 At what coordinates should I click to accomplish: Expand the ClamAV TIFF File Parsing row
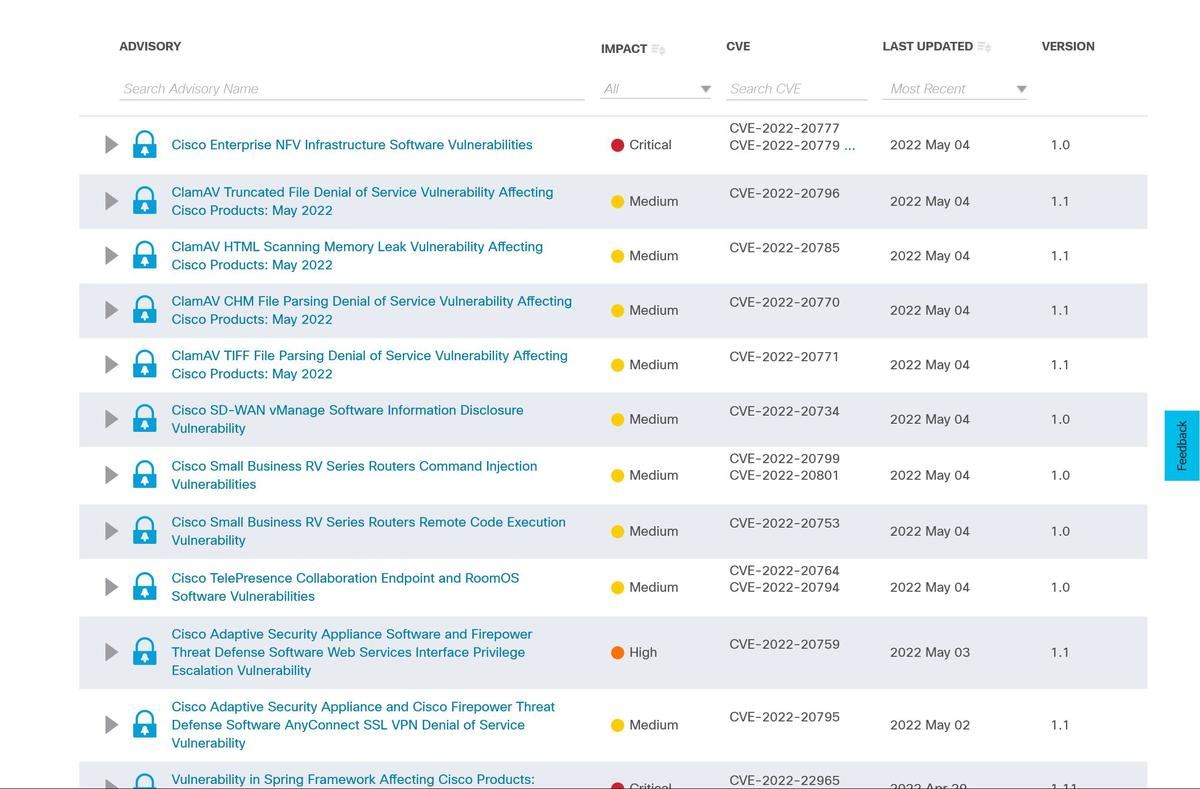point(112,365)
